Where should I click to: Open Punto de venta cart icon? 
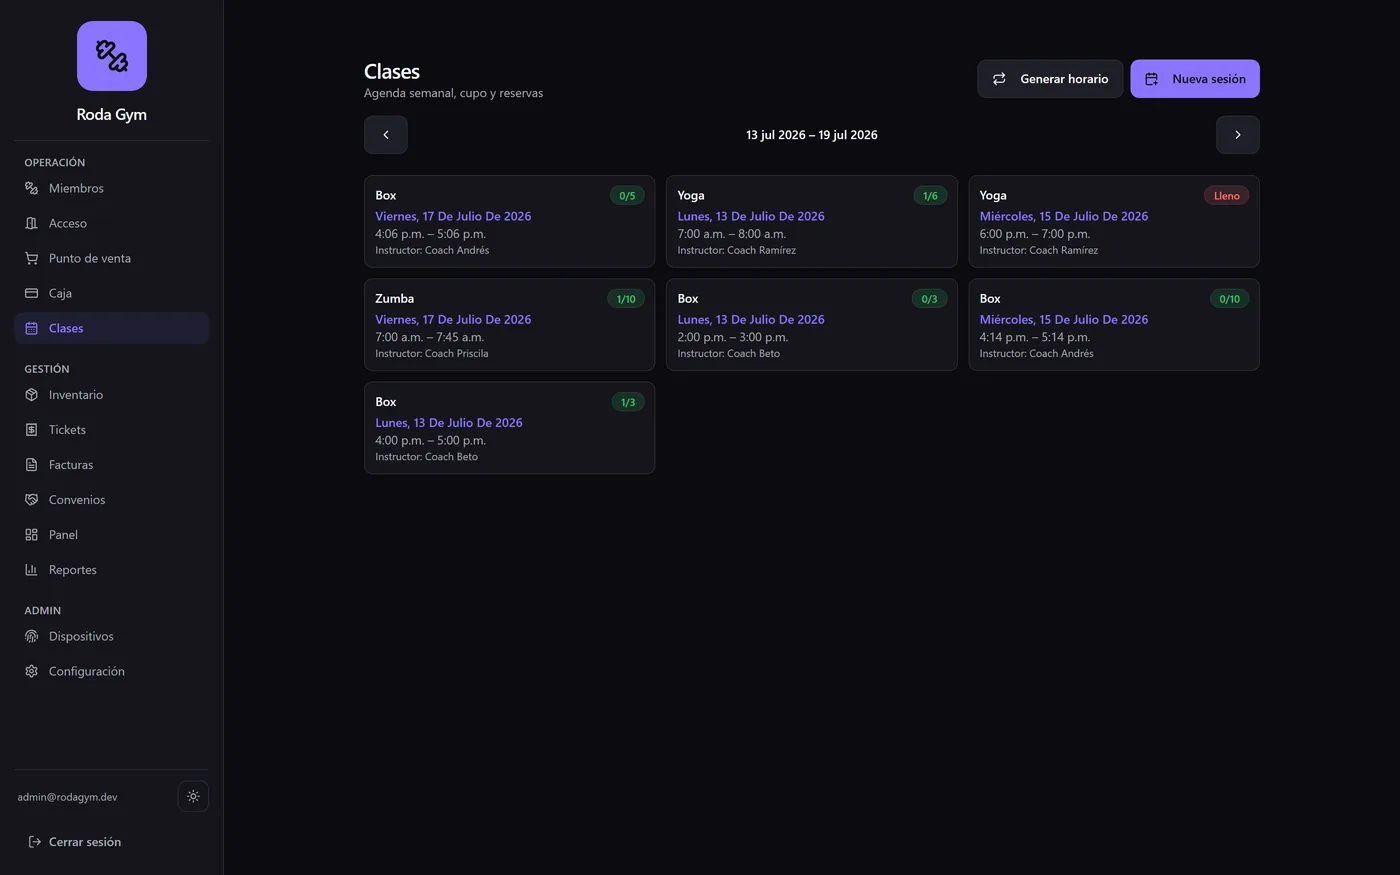[x=31, y=258]
